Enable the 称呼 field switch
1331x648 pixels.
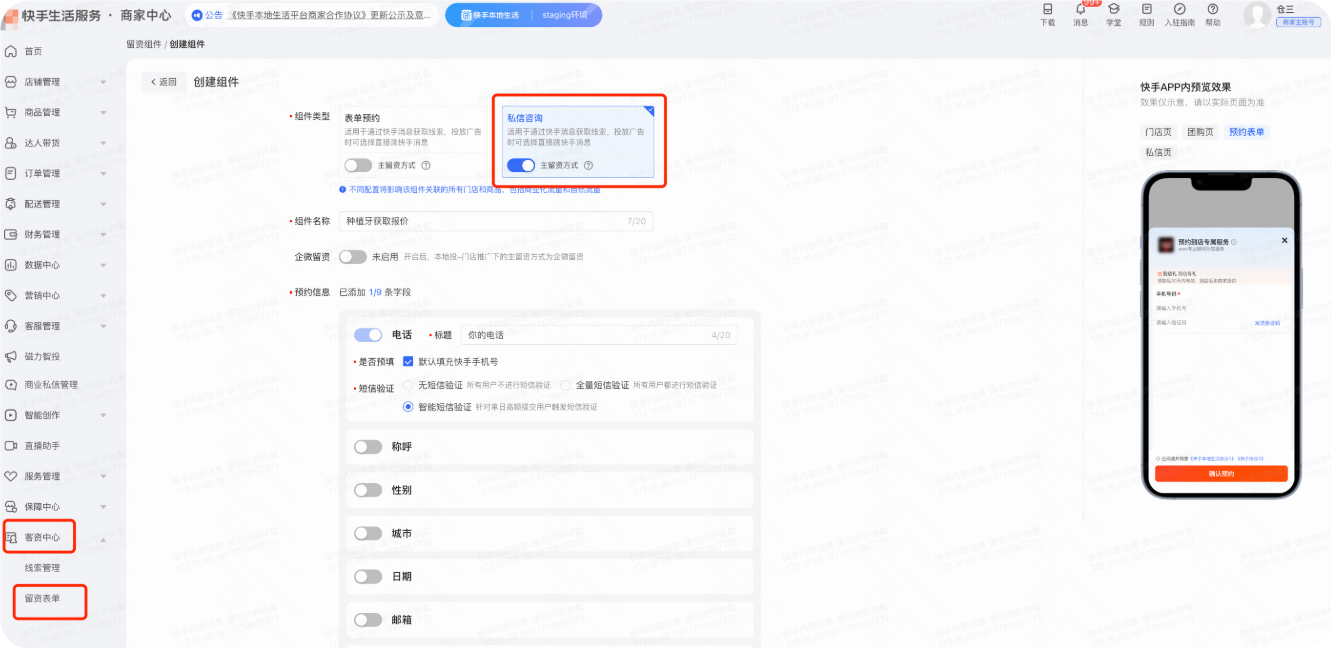(x=368, y=447)
